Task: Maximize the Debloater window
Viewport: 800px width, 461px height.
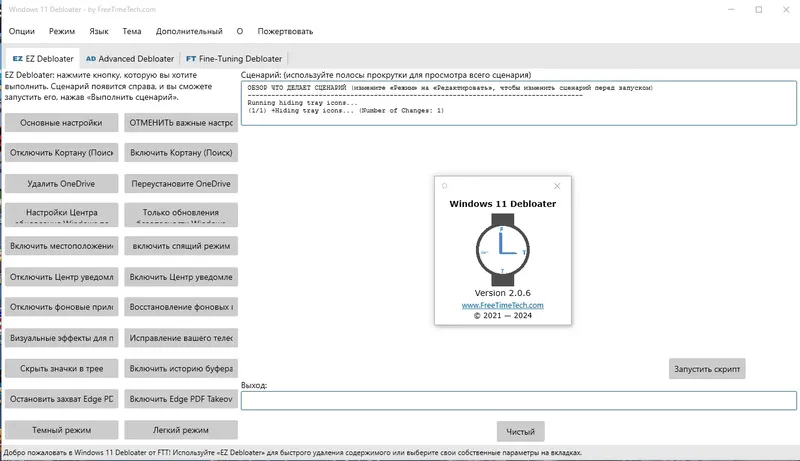Action: tap(759, 9)
